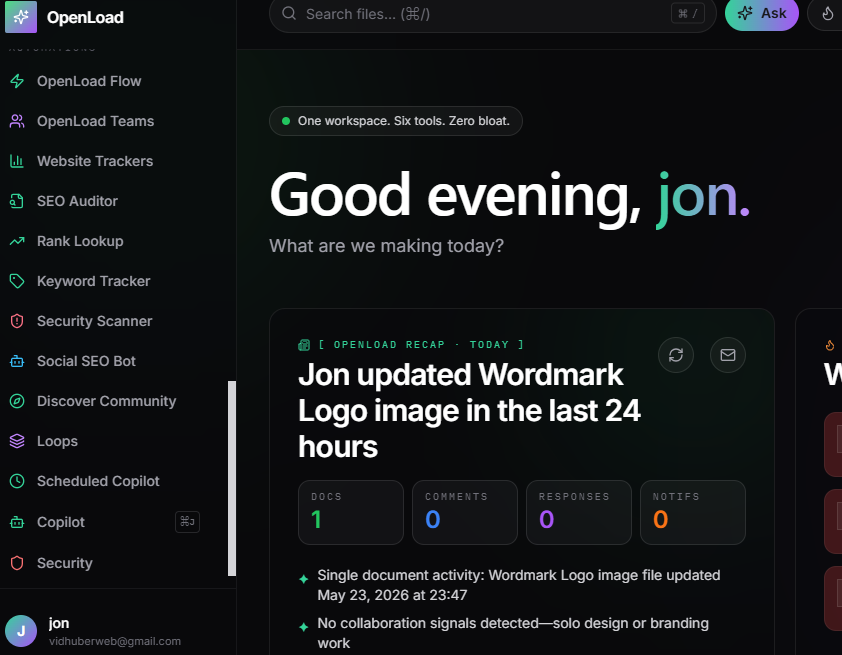842x655 pixels.
Task: Click the flame icon in top bar
Action: [x=828, y=13]
